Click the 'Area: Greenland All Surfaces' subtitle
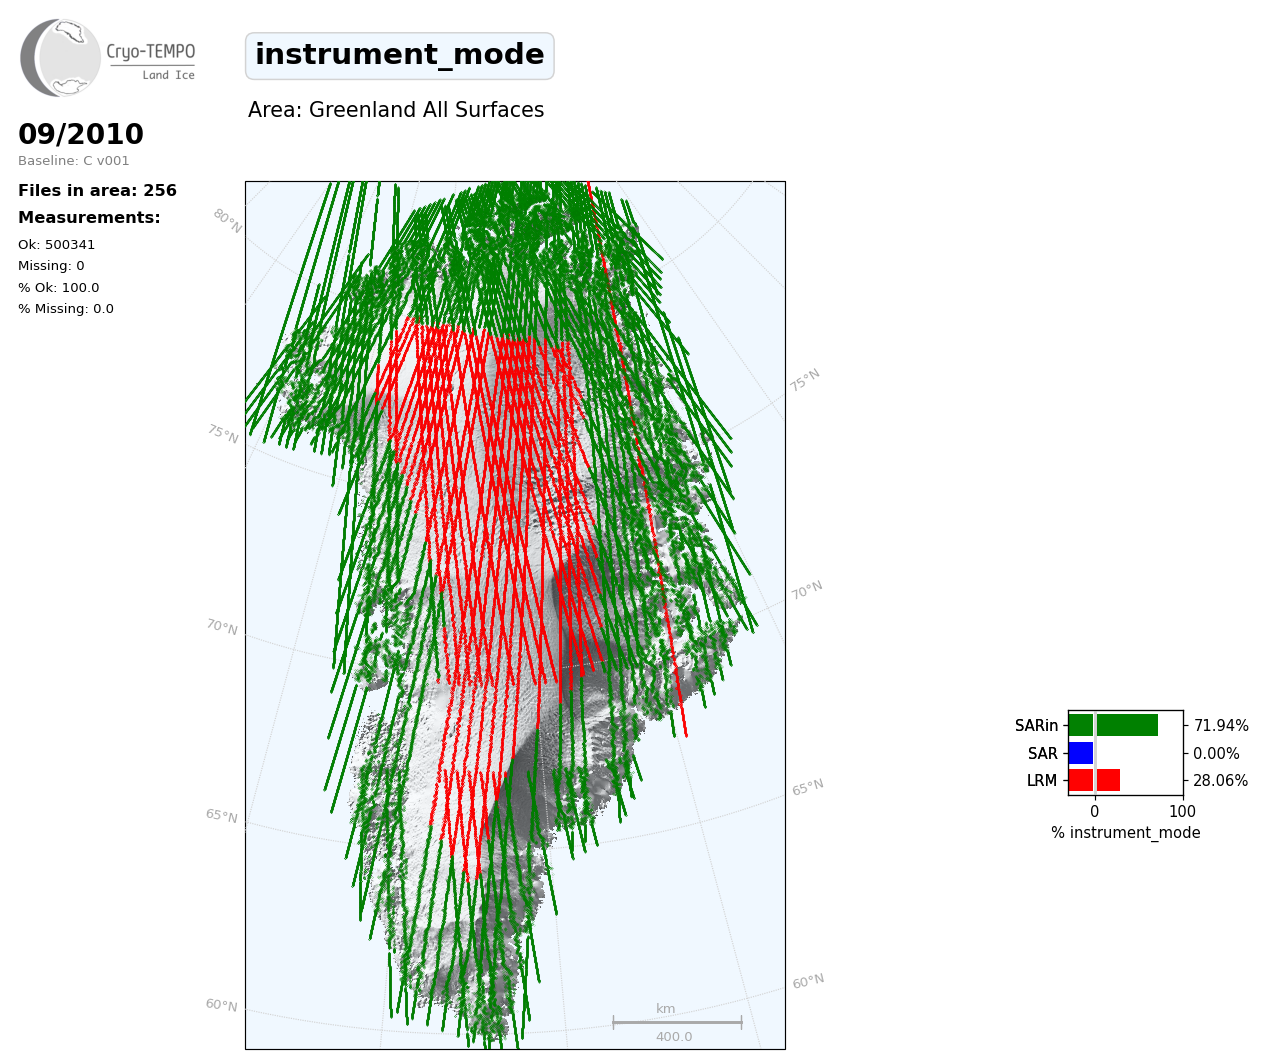 tap(396, 110)
